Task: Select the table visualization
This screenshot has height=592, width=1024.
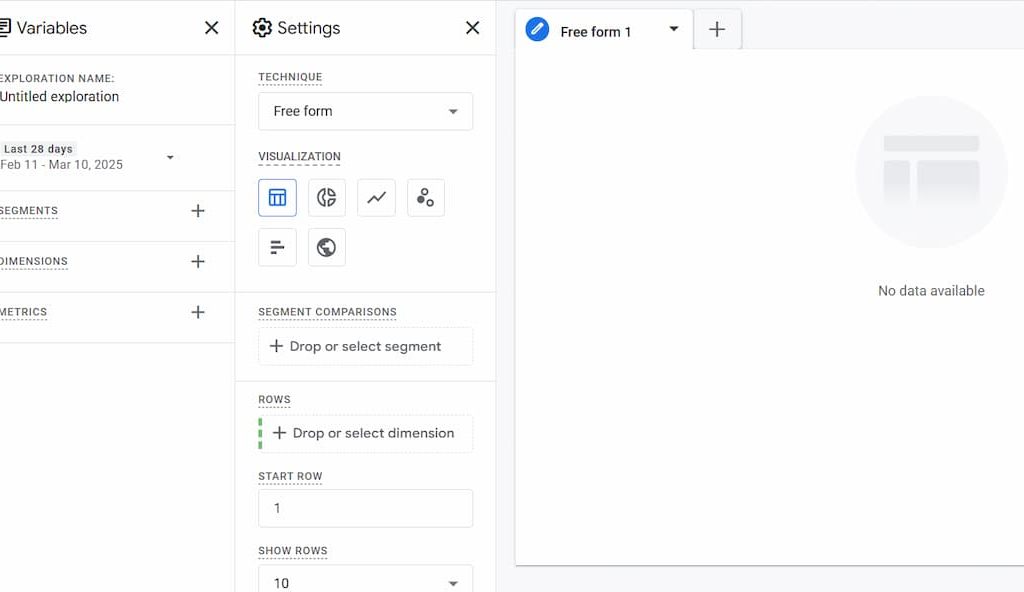Action: click(277, 197)
